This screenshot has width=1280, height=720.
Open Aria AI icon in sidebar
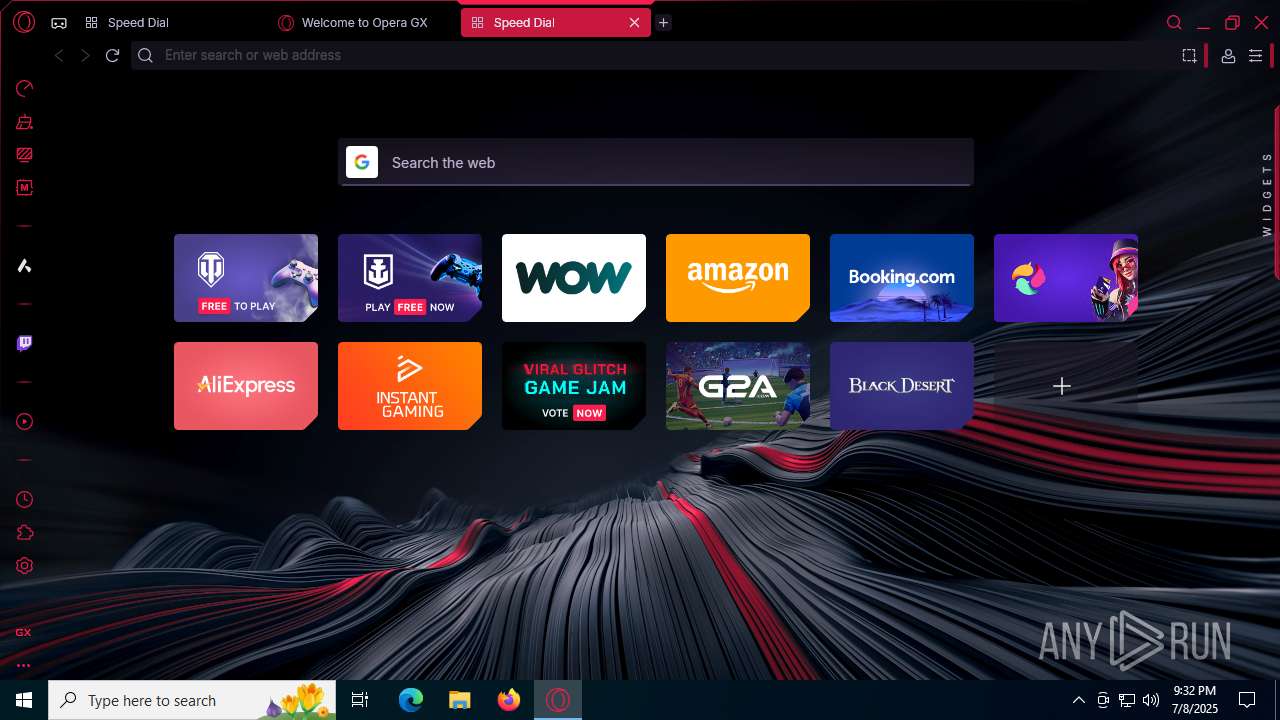24,265
